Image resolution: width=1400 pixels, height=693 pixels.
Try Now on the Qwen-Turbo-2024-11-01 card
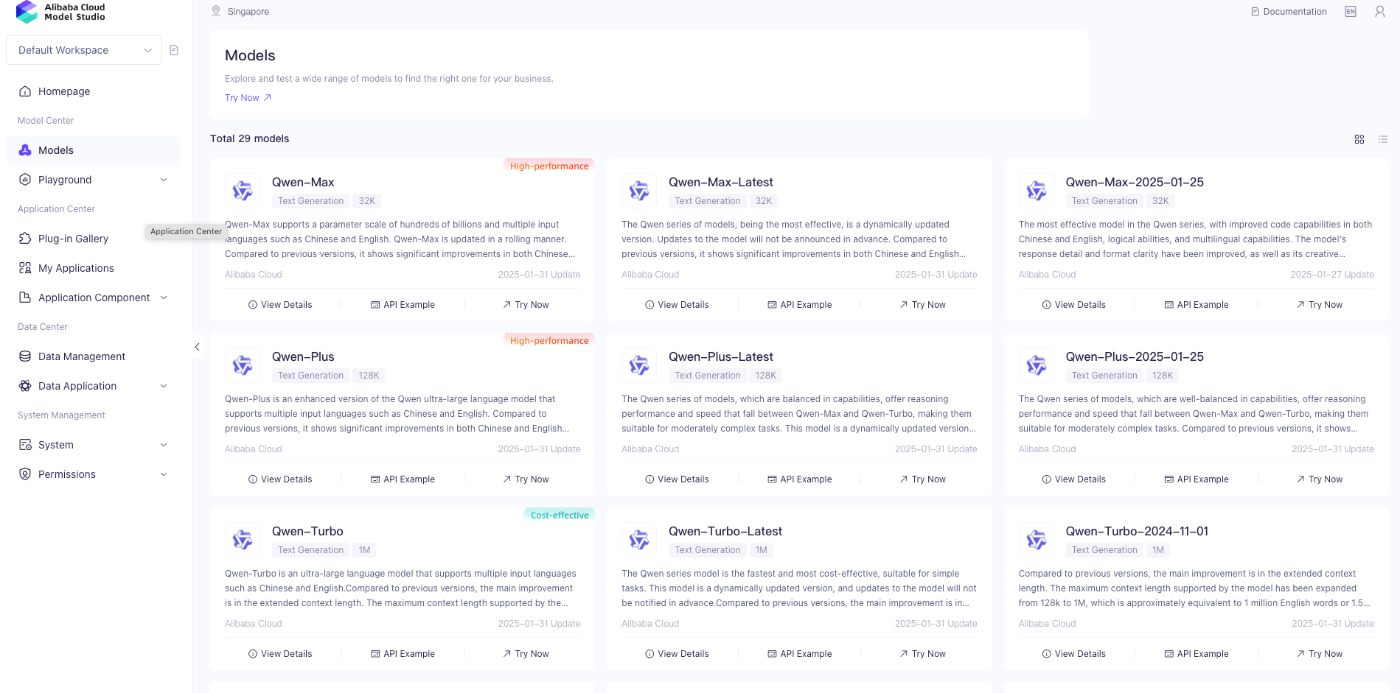(1320, 654)
